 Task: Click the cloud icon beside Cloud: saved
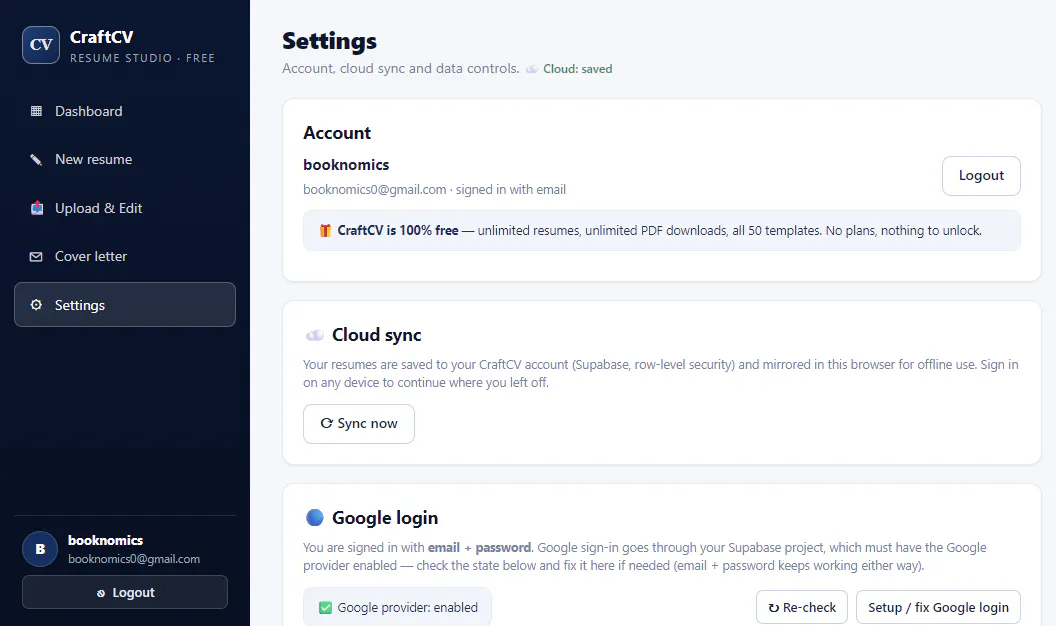[532, 69]
